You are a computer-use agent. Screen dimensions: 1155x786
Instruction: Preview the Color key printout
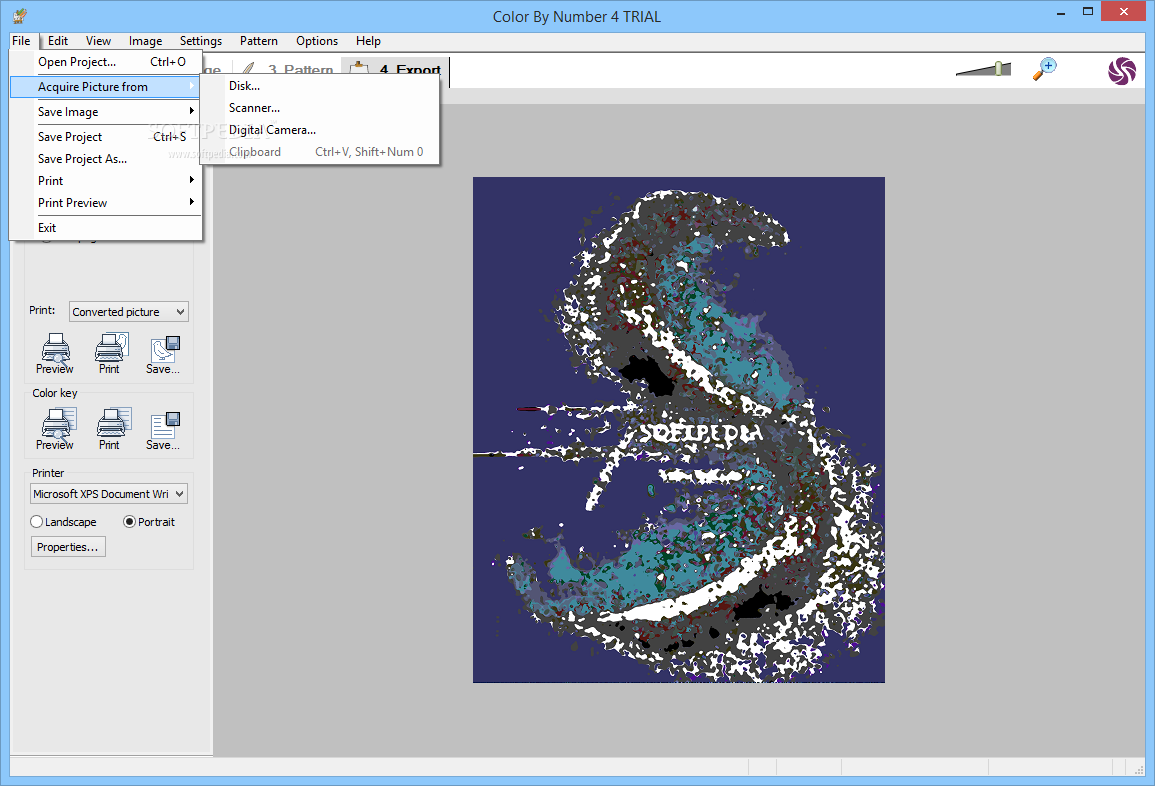55,429
